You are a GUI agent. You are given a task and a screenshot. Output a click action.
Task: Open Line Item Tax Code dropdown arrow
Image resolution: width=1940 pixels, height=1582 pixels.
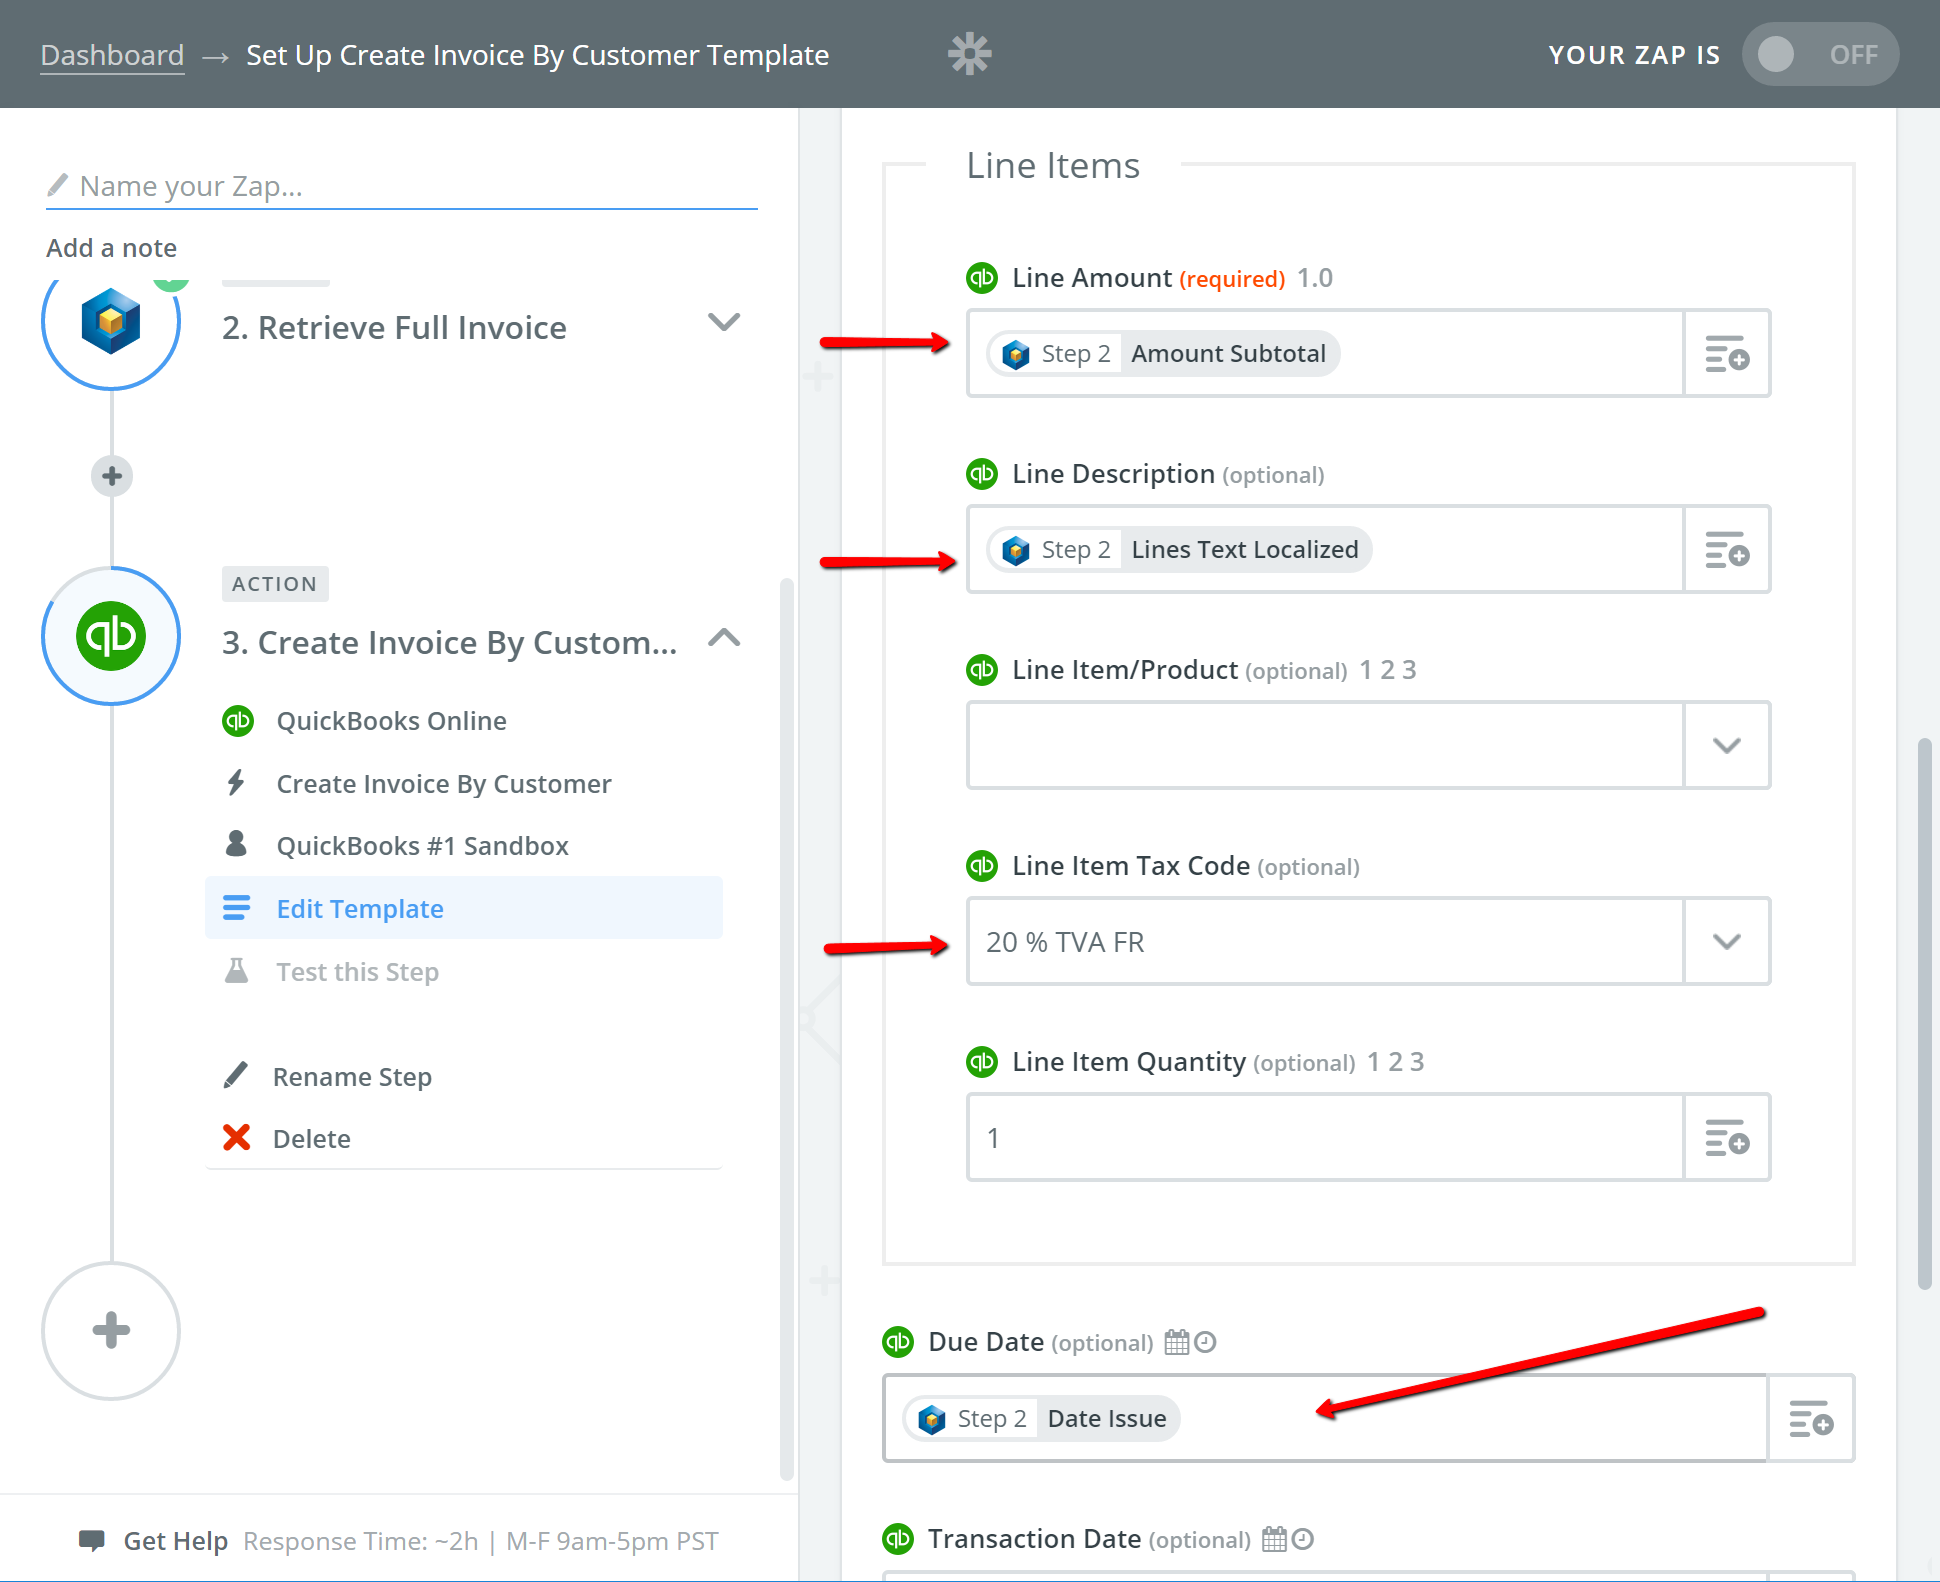pos(1727,941)
